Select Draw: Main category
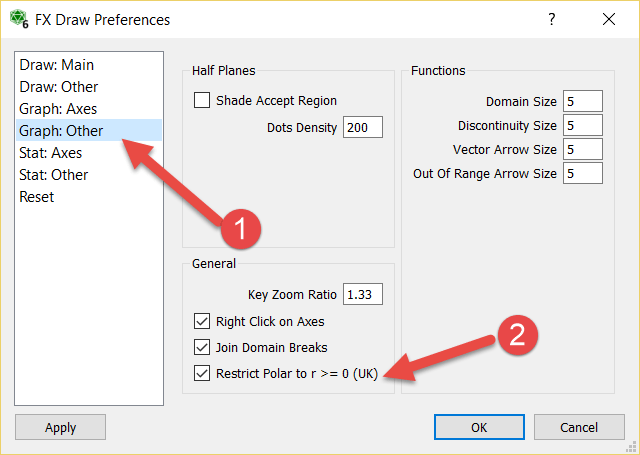 pos(56,65)
